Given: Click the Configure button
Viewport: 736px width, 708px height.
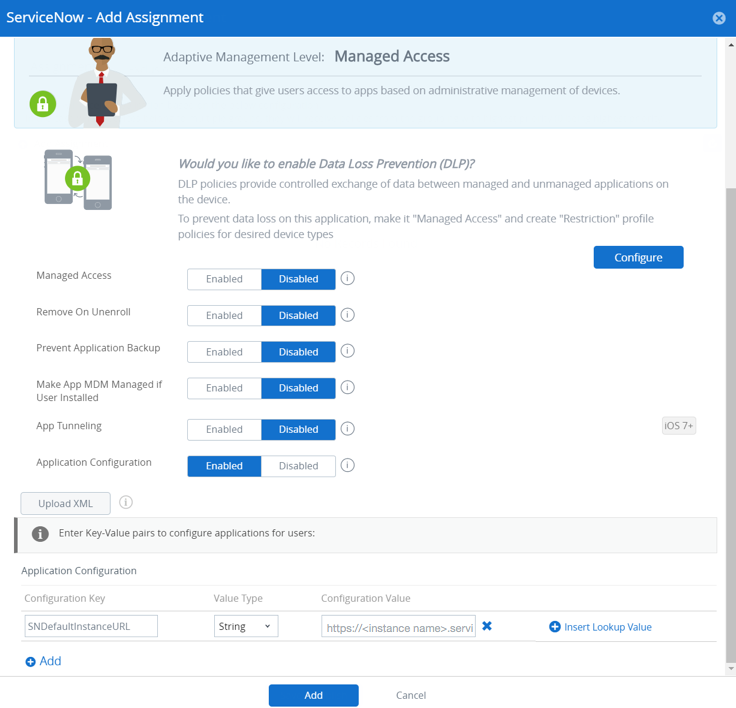Looking at the screenshot, I should [638, 257].
